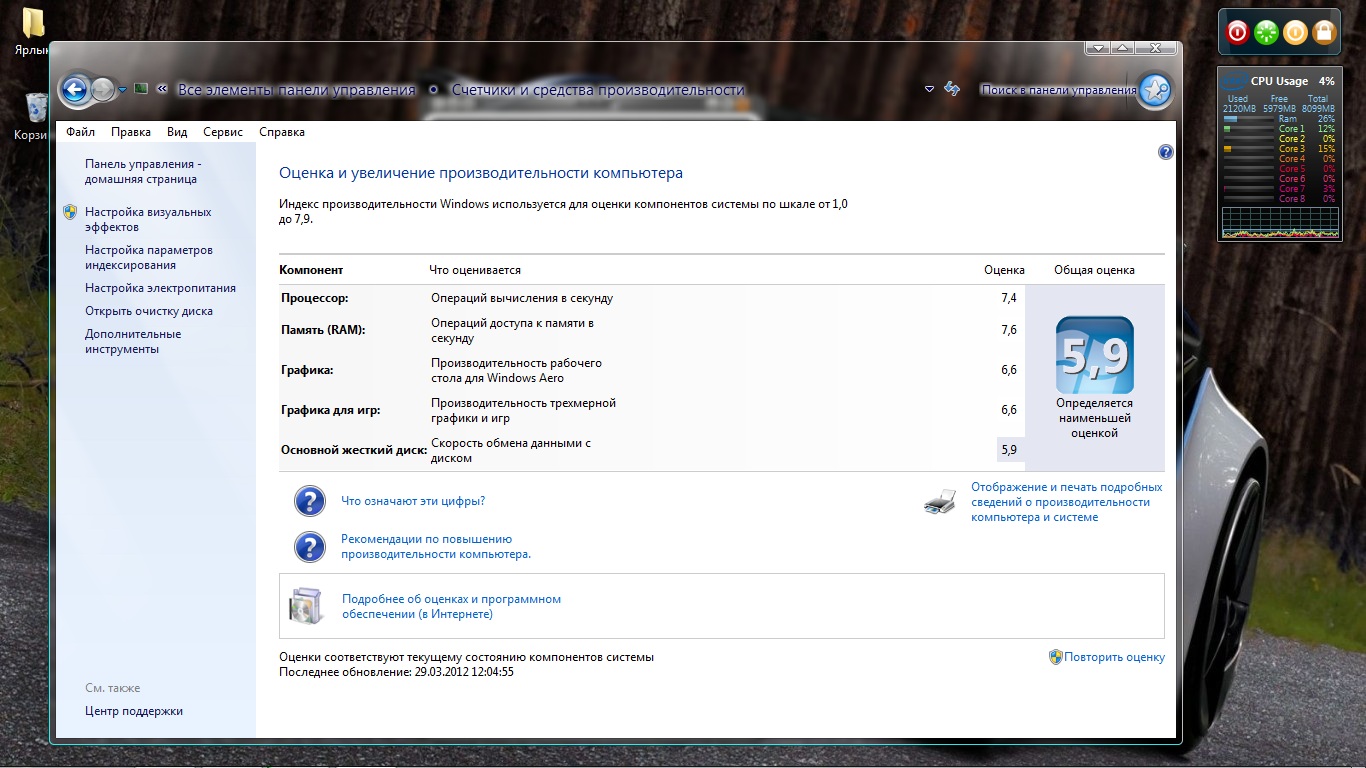Click the 7,4 score for Процессор
The image size is (1366, 768).
click(x=1008, y=298)
